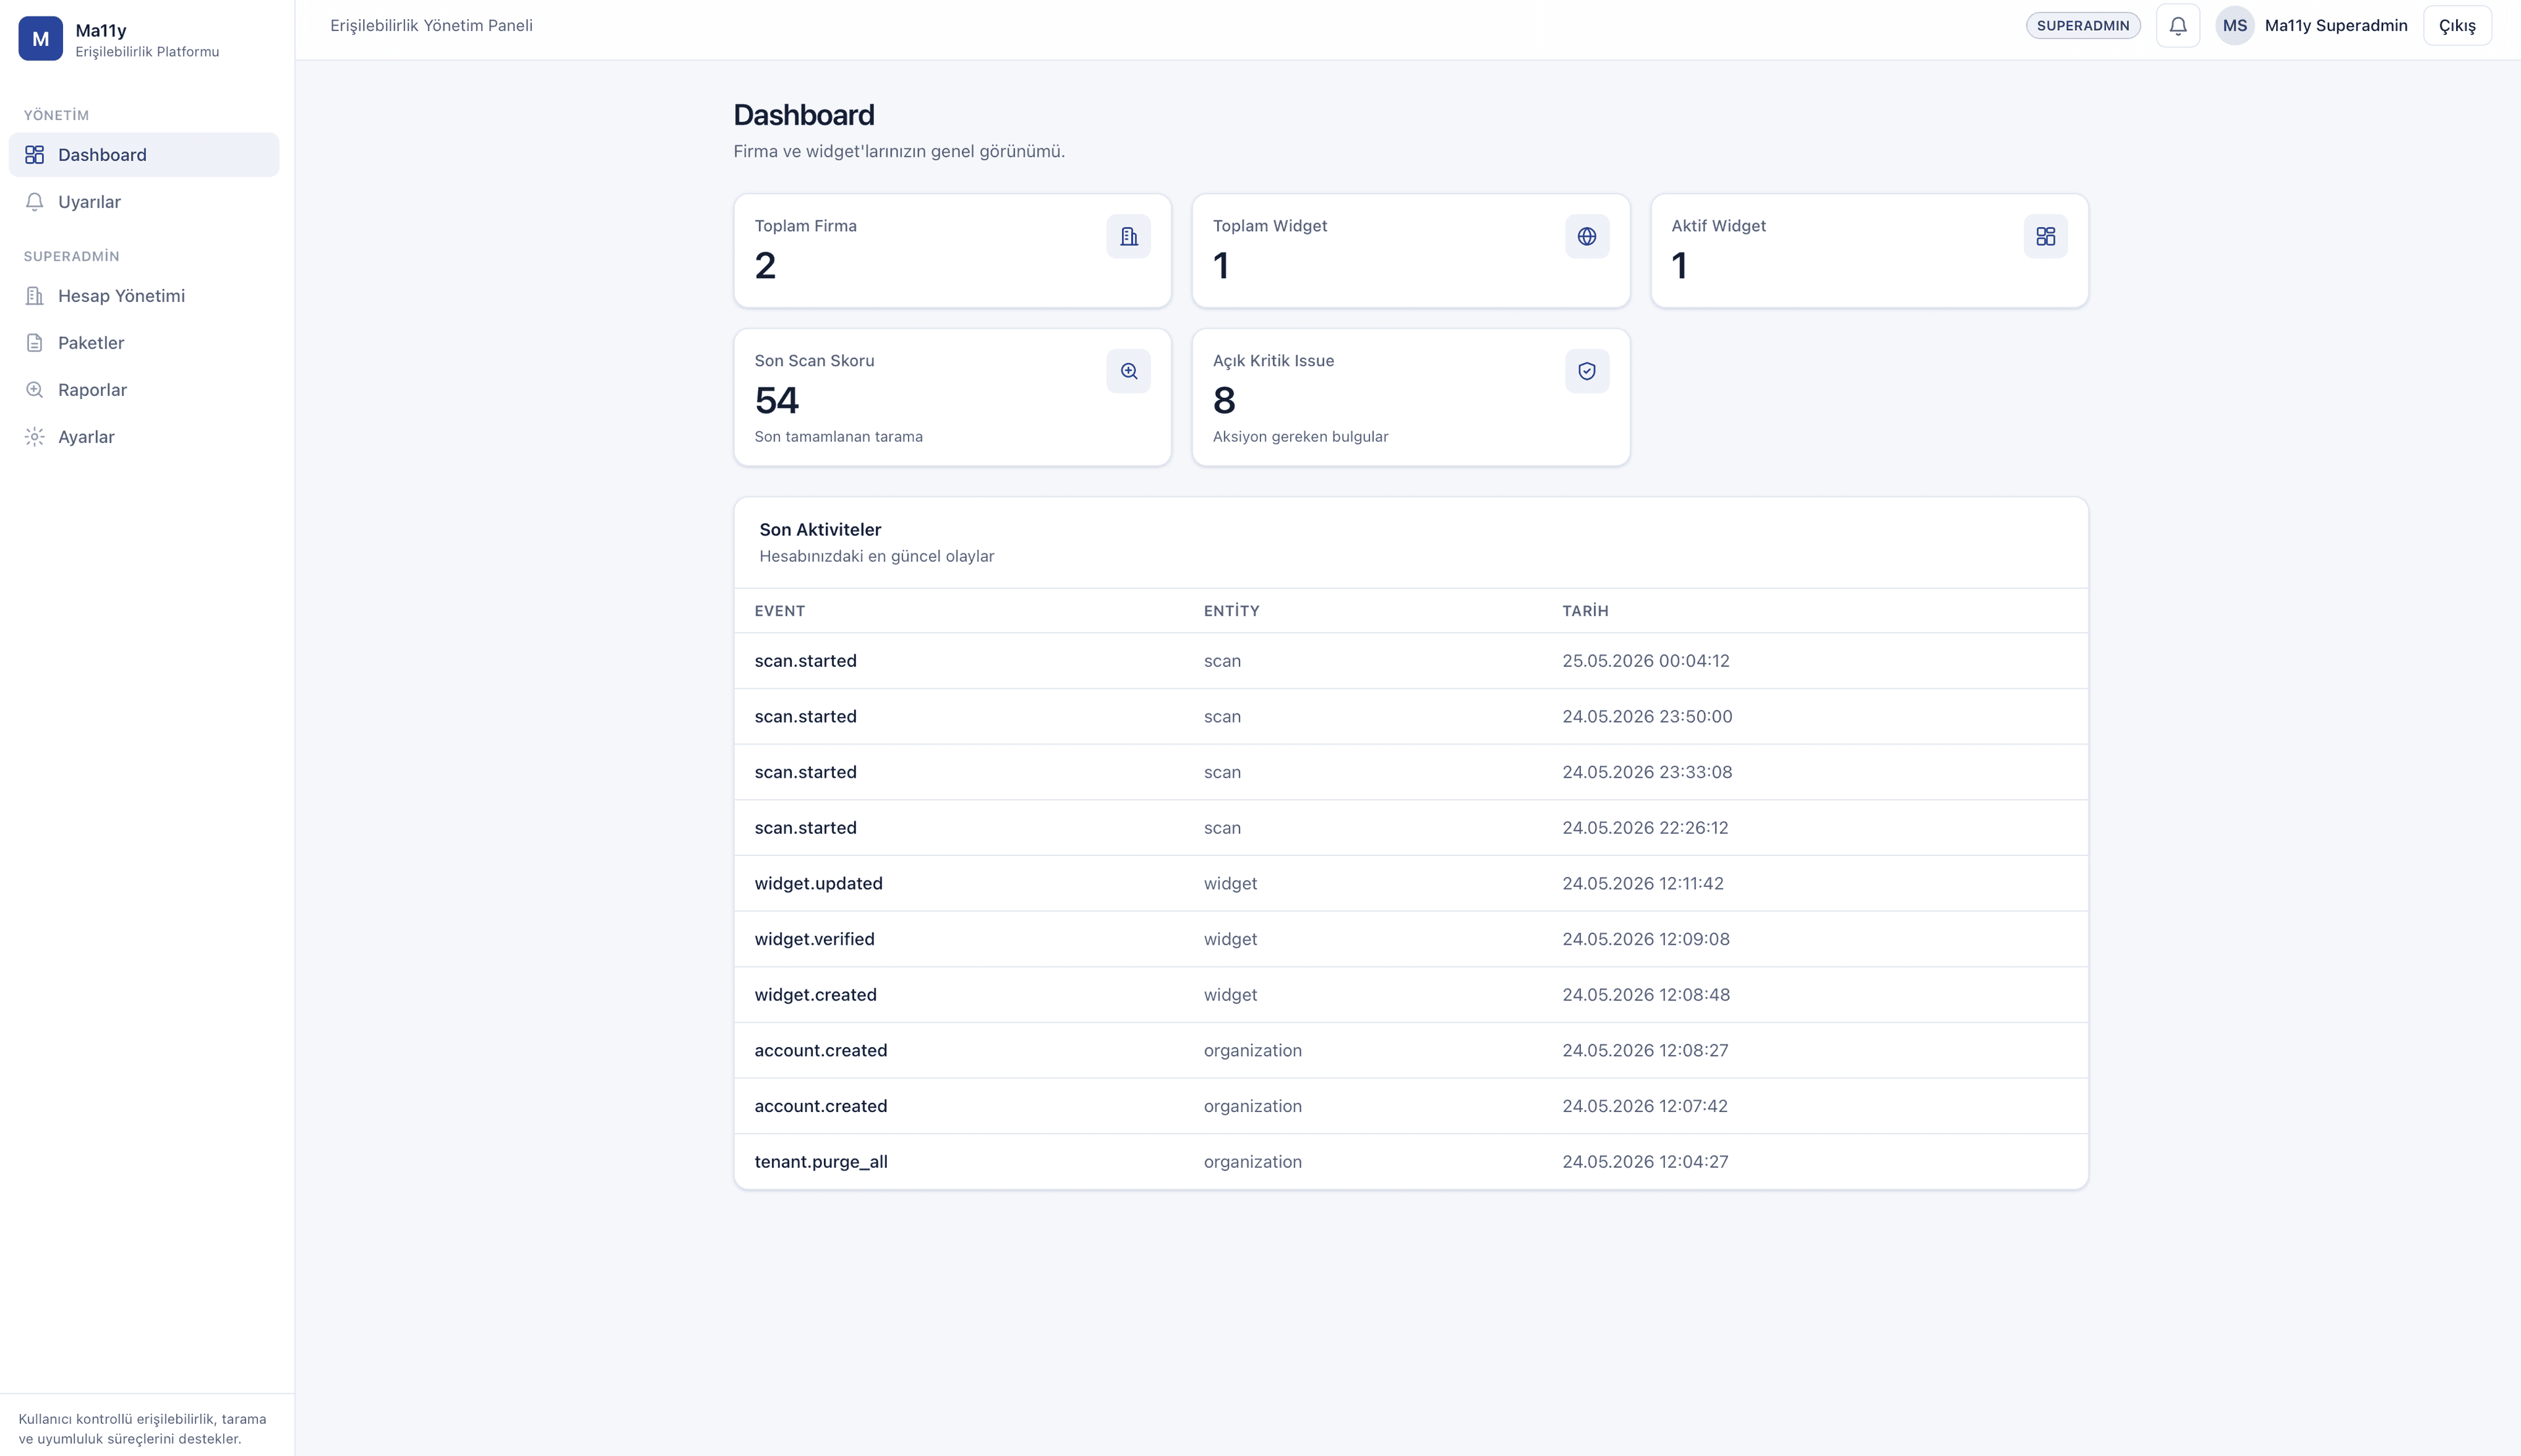Click Aksiyon gereken bulgular caption
This screenshot has width=2521, height=1456.
(1300, 437)
